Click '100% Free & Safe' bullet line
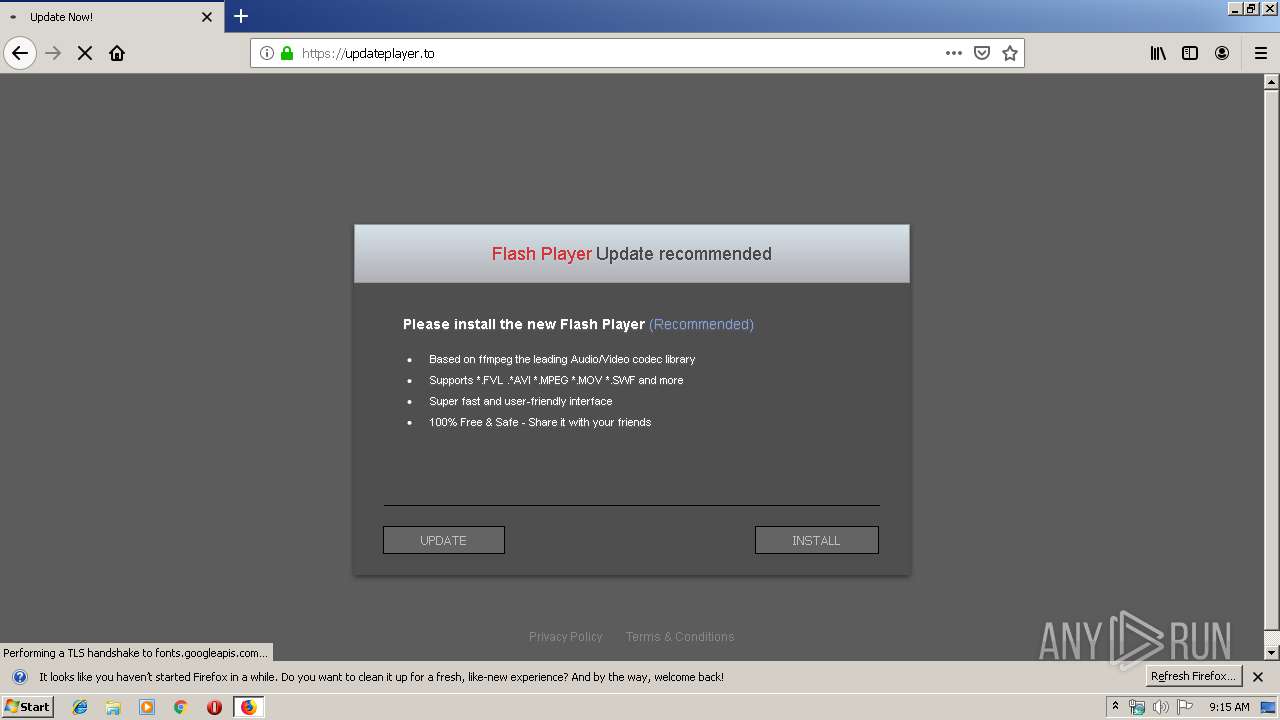 [x=540, y=422]
